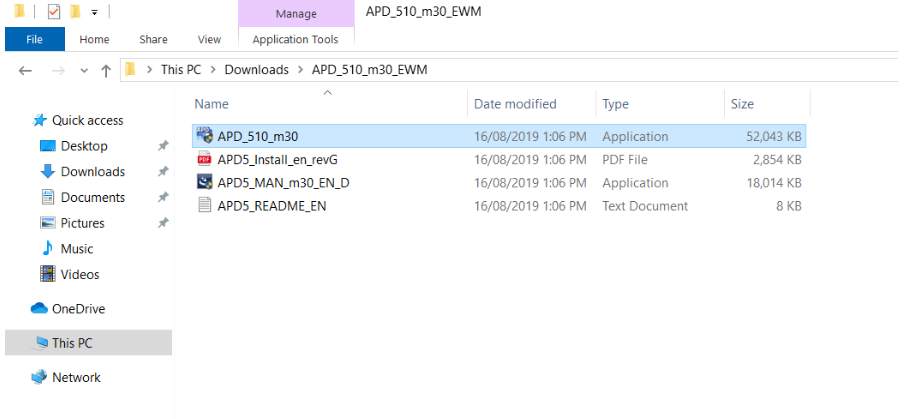Click This PC in the address breadcrumb
The image size is (907, 419).
[181, 70]
